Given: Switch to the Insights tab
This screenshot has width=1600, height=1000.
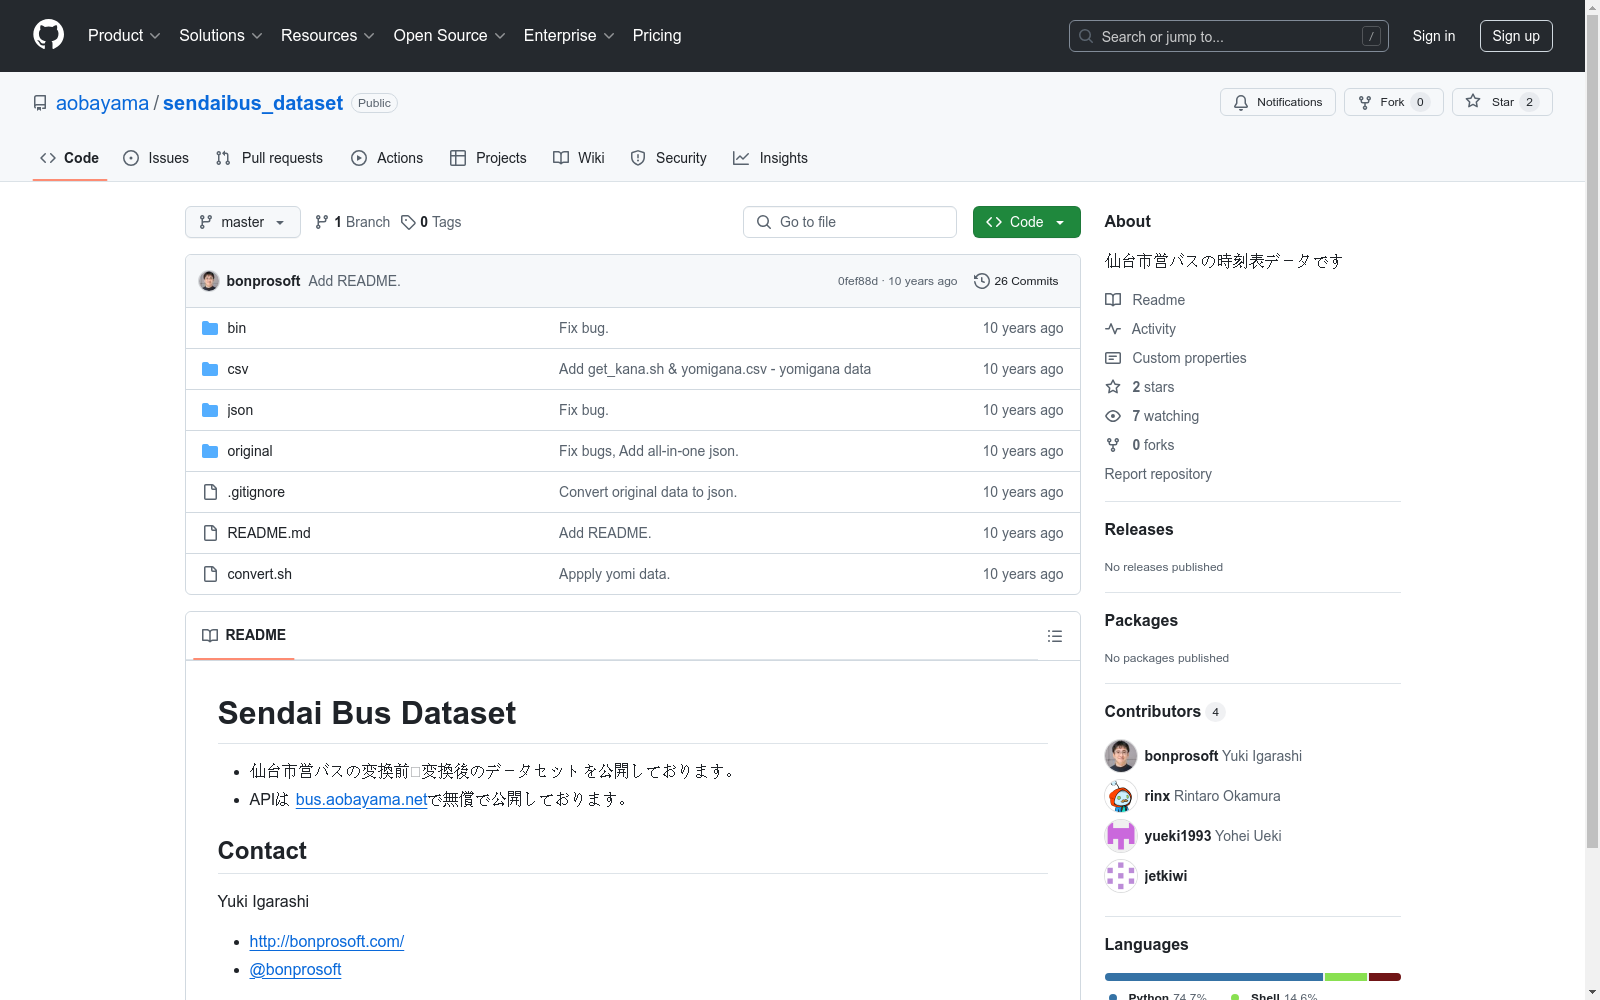Looking at the screenshot, I should click(x=770, y=158).
